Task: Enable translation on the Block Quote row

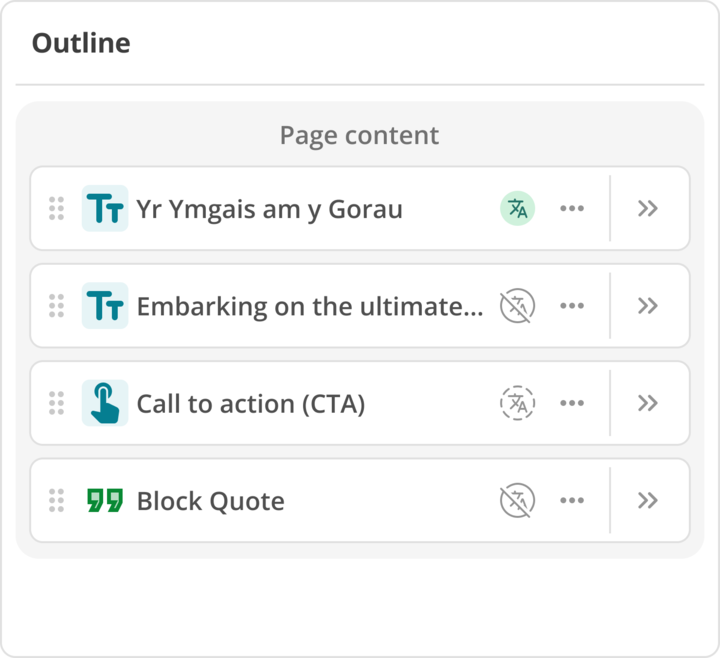Action: [517, 500]
